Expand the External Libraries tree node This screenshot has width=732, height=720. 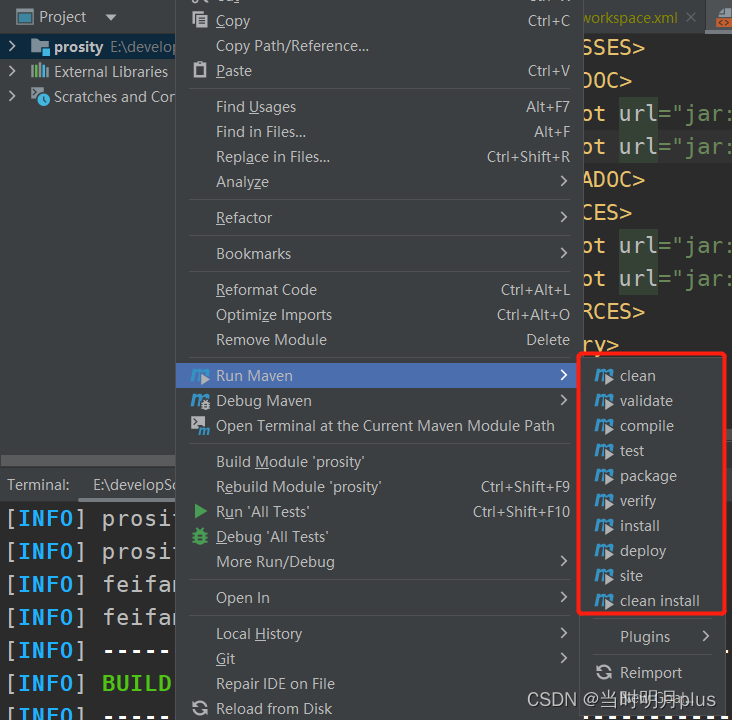(x=12, y=71)
